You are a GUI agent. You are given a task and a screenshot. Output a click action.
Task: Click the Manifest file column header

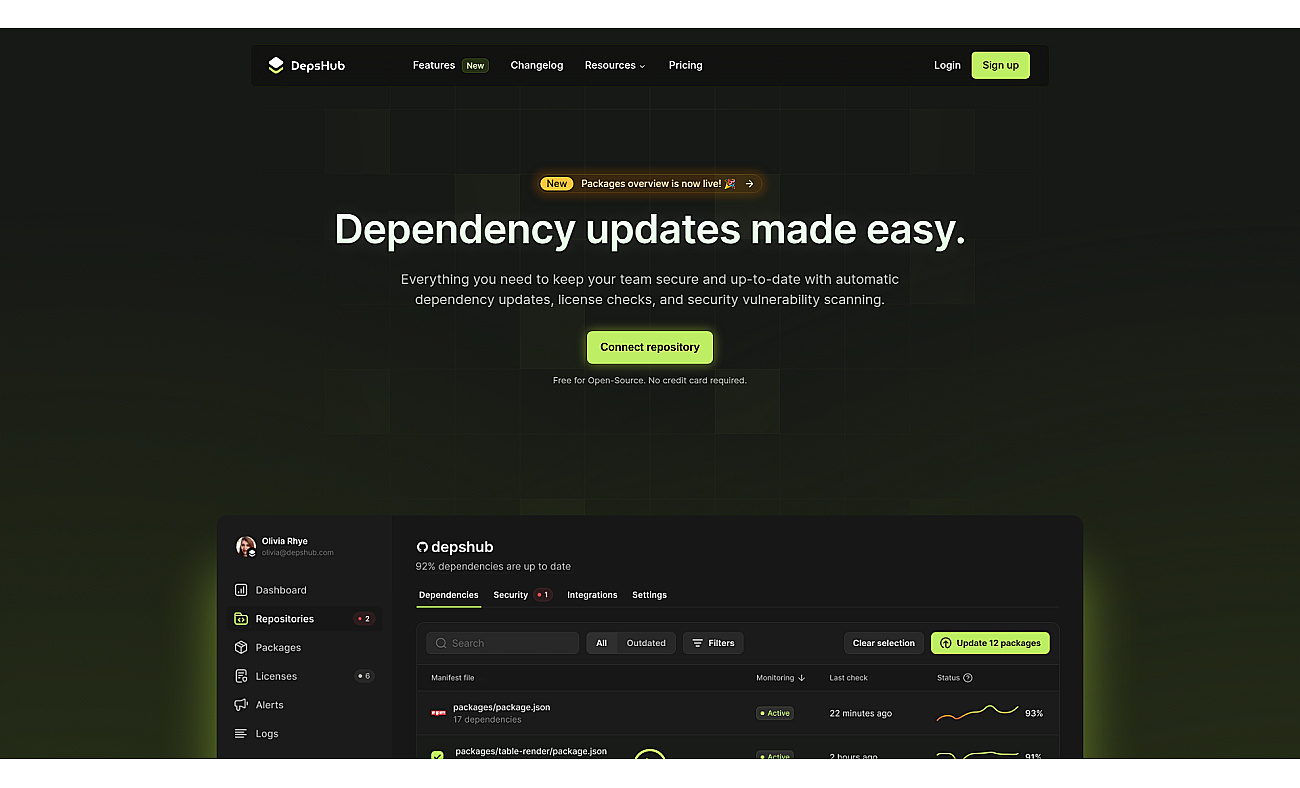pyautogui.click(x=453, y=678)
